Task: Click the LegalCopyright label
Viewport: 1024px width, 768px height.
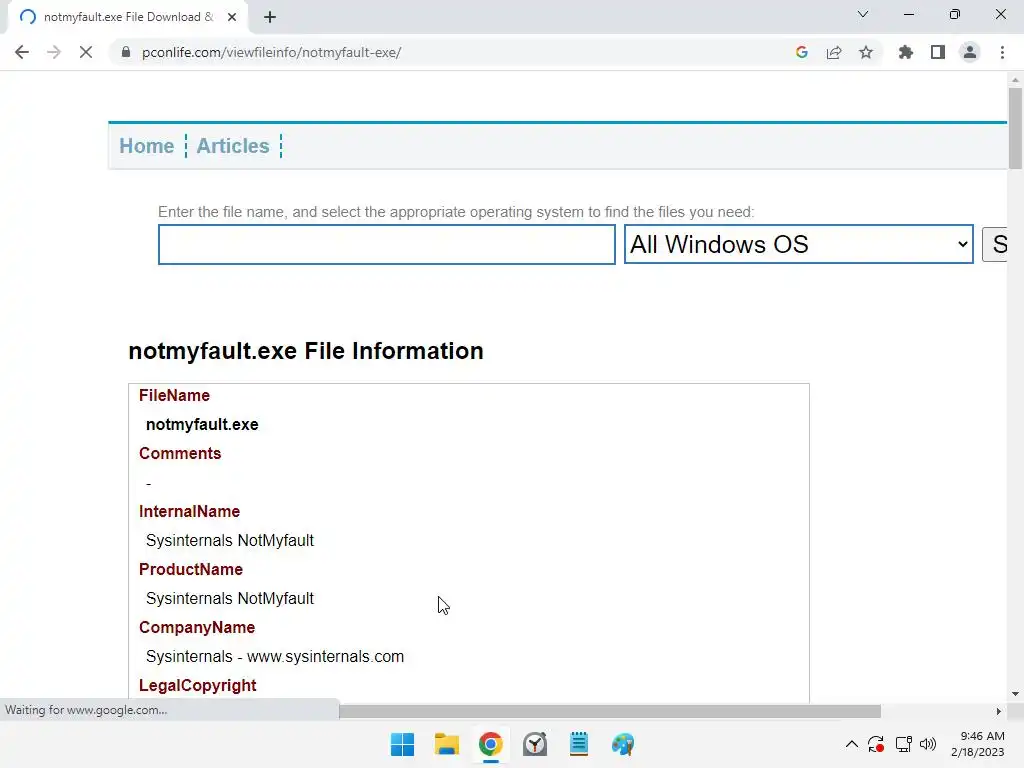Action: [x=197, y=685]
